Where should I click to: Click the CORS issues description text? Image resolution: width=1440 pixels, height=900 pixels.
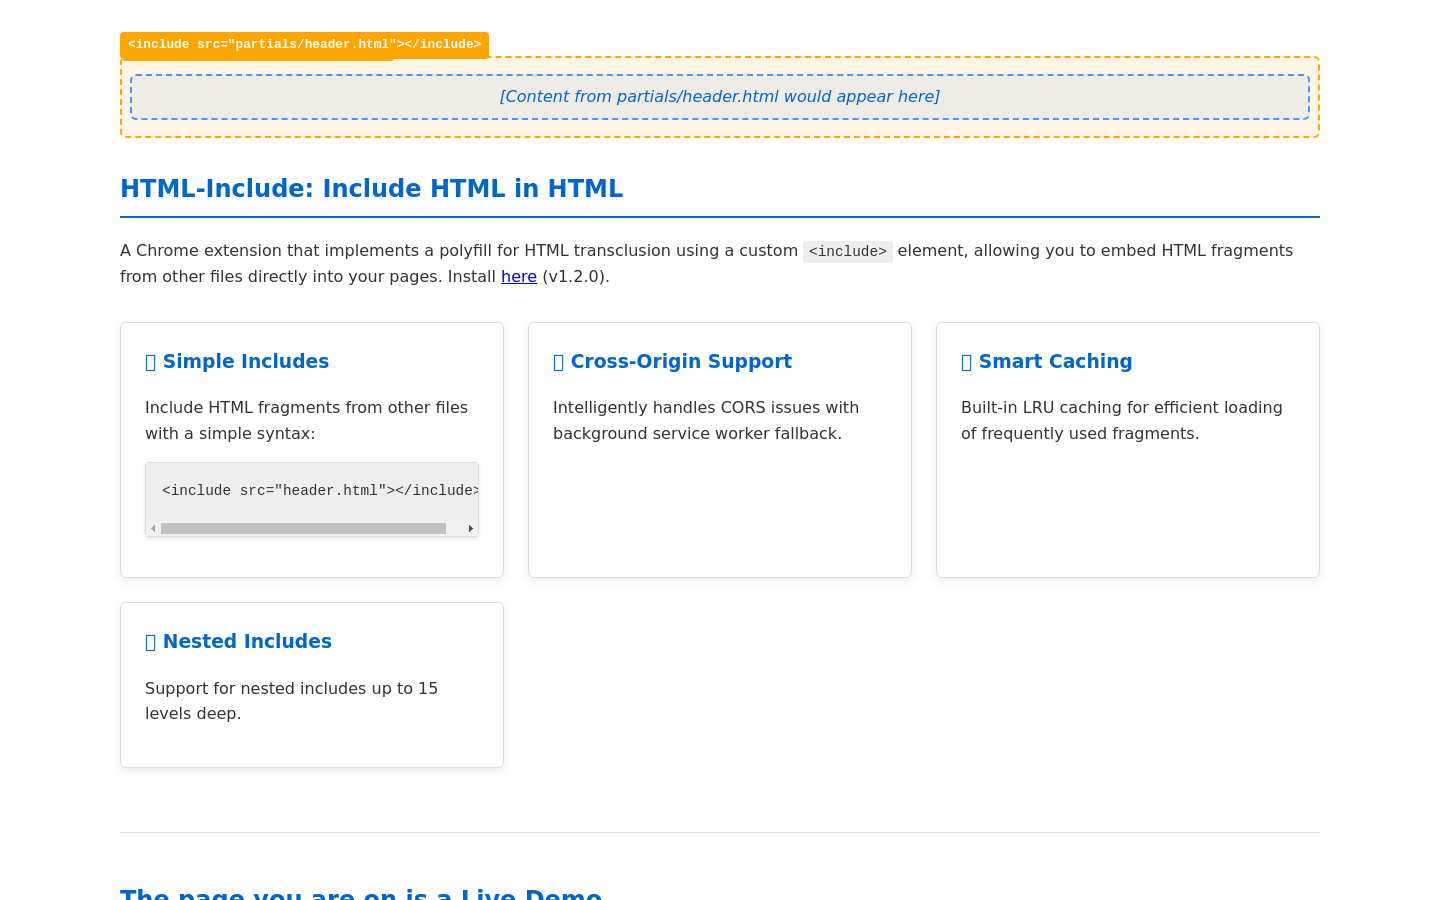coord(706,421)
